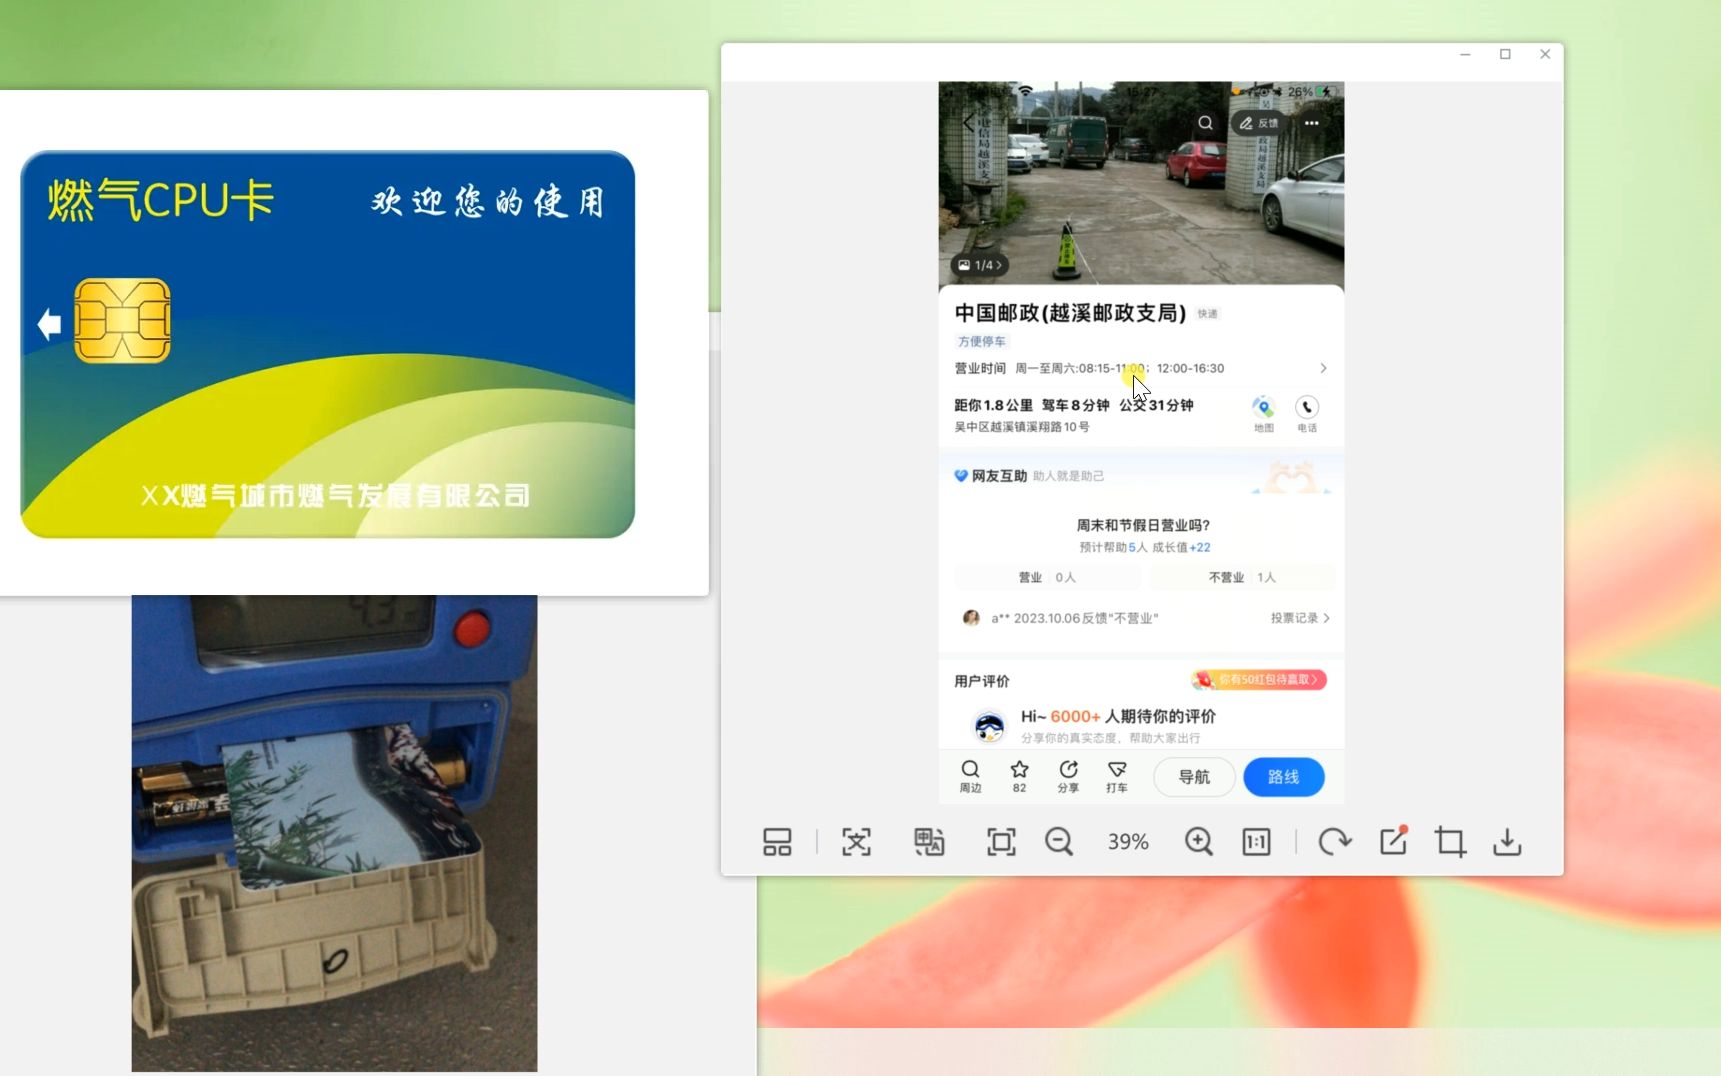The image size is (1721, 1076).
Task: Click the gold chip on the gas card
Action: [122, 320]
